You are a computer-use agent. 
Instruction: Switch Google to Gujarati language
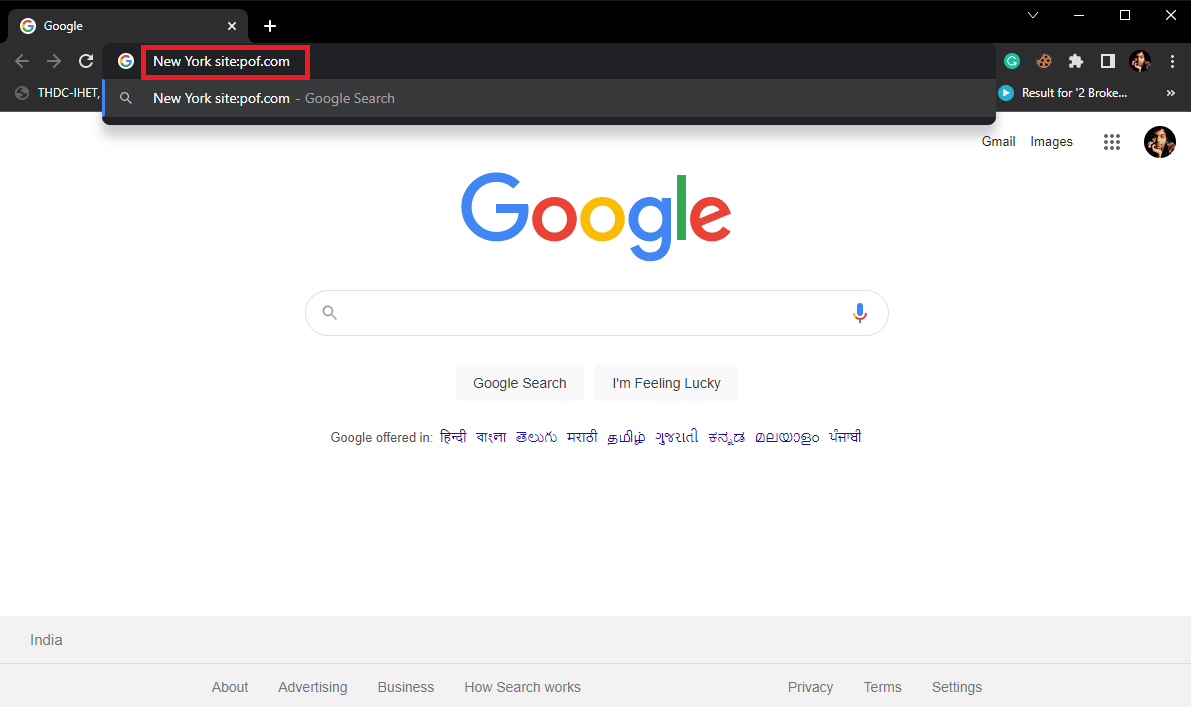tap(676, 437)
